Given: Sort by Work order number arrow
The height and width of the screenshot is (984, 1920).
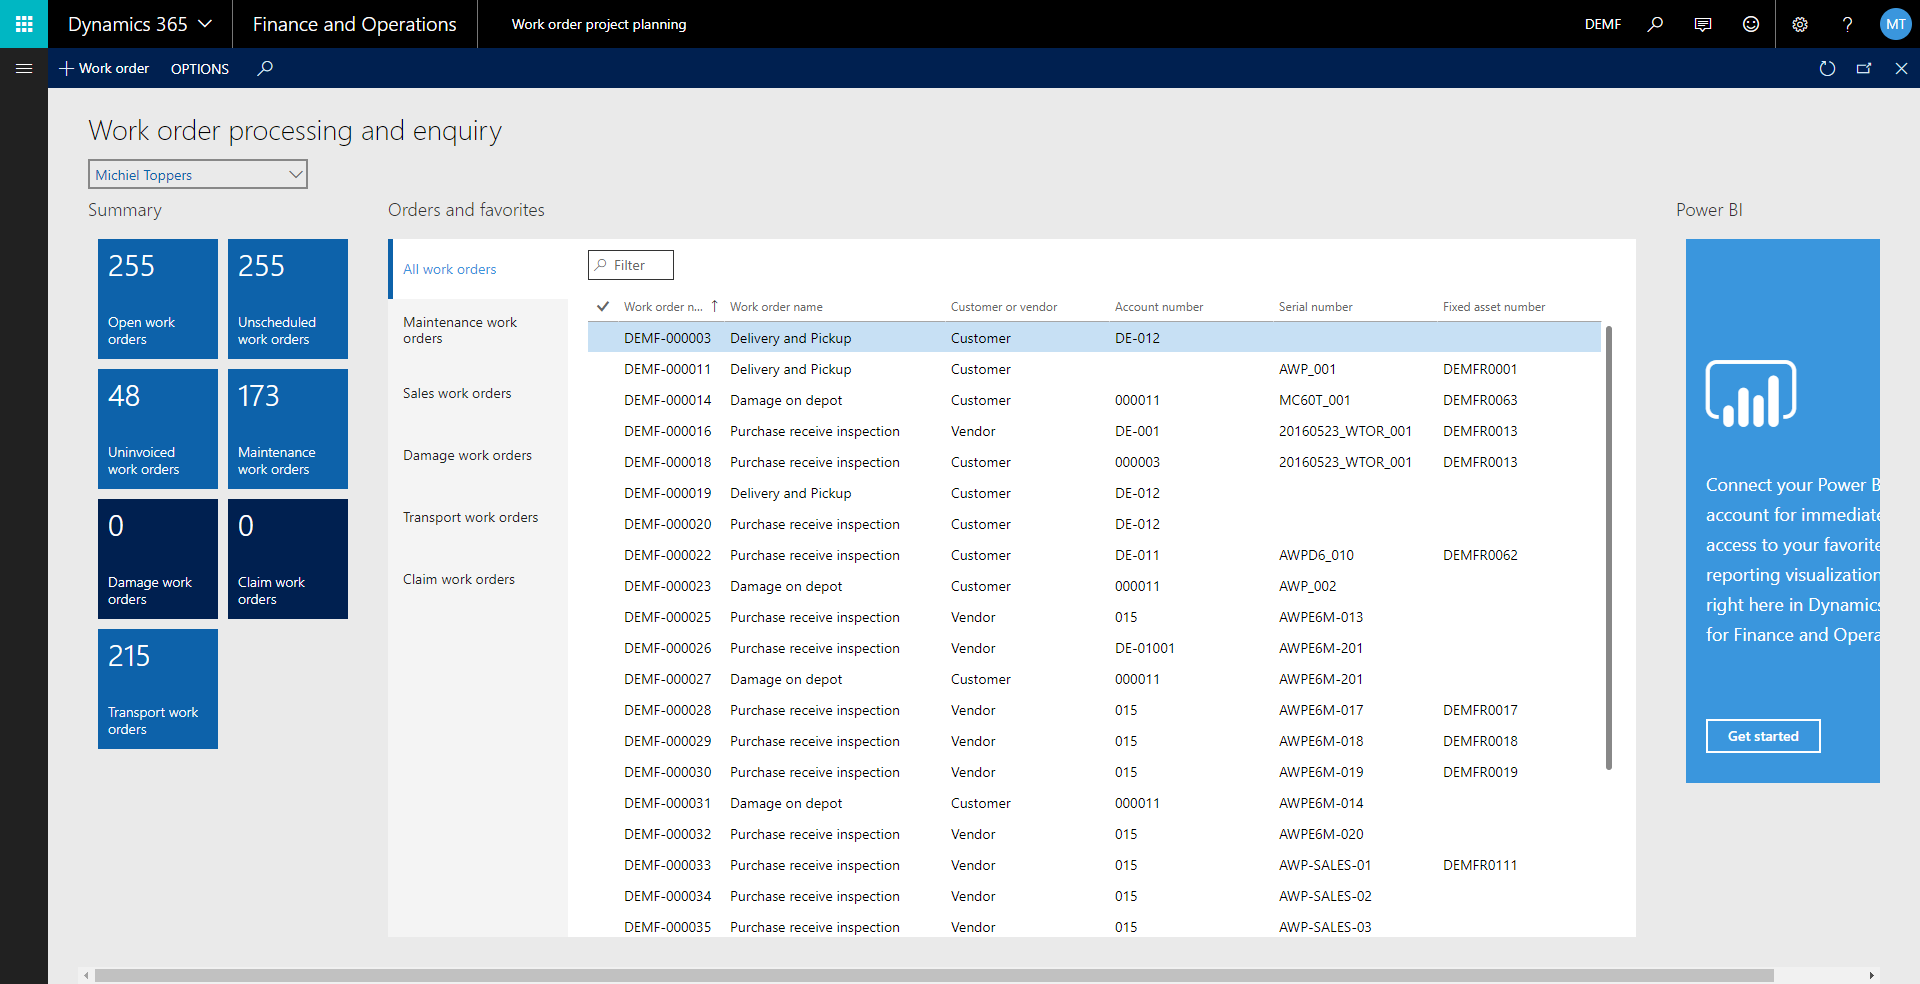Looking at the screenshot, I should [714, 306].
